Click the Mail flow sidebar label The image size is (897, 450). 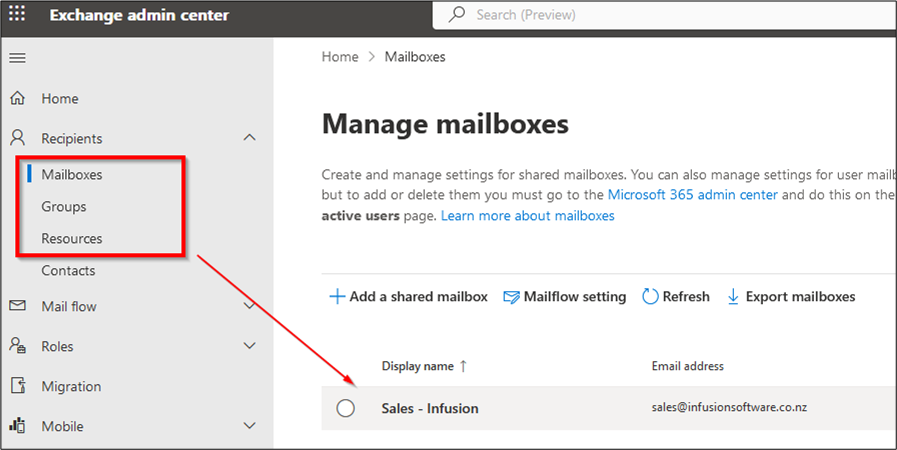tap(69, 306)
